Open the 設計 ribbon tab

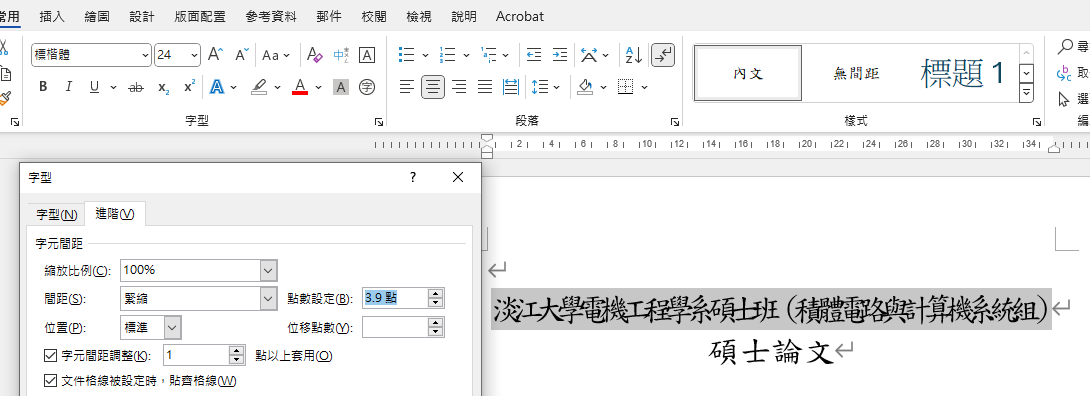(x=142, y=16)
